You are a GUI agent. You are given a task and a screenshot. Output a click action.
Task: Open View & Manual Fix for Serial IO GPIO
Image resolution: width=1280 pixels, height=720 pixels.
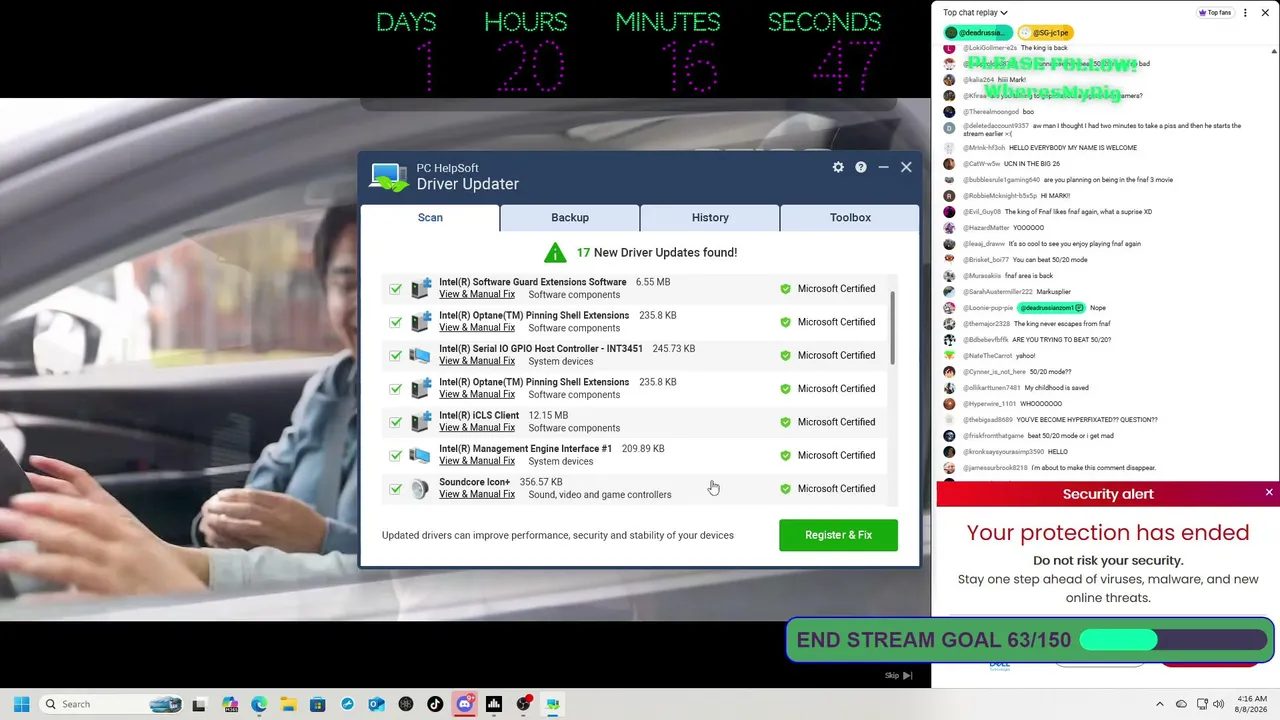click(x=477, y=361)
